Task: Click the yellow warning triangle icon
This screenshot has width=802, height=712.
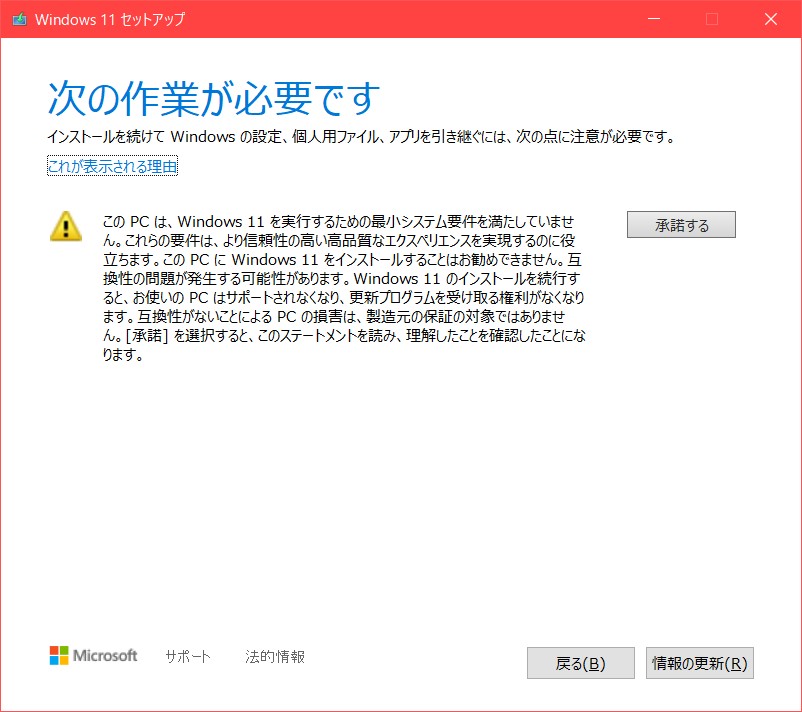Action: pos(65,226)
